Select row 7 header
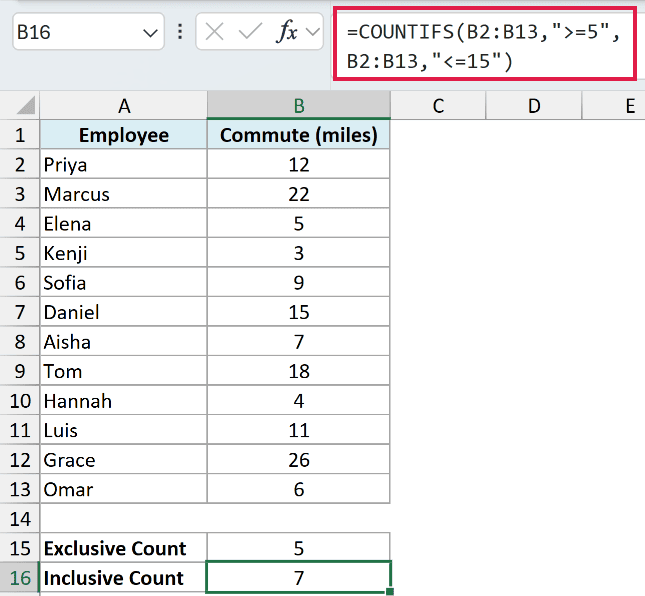 click(20, 312)
